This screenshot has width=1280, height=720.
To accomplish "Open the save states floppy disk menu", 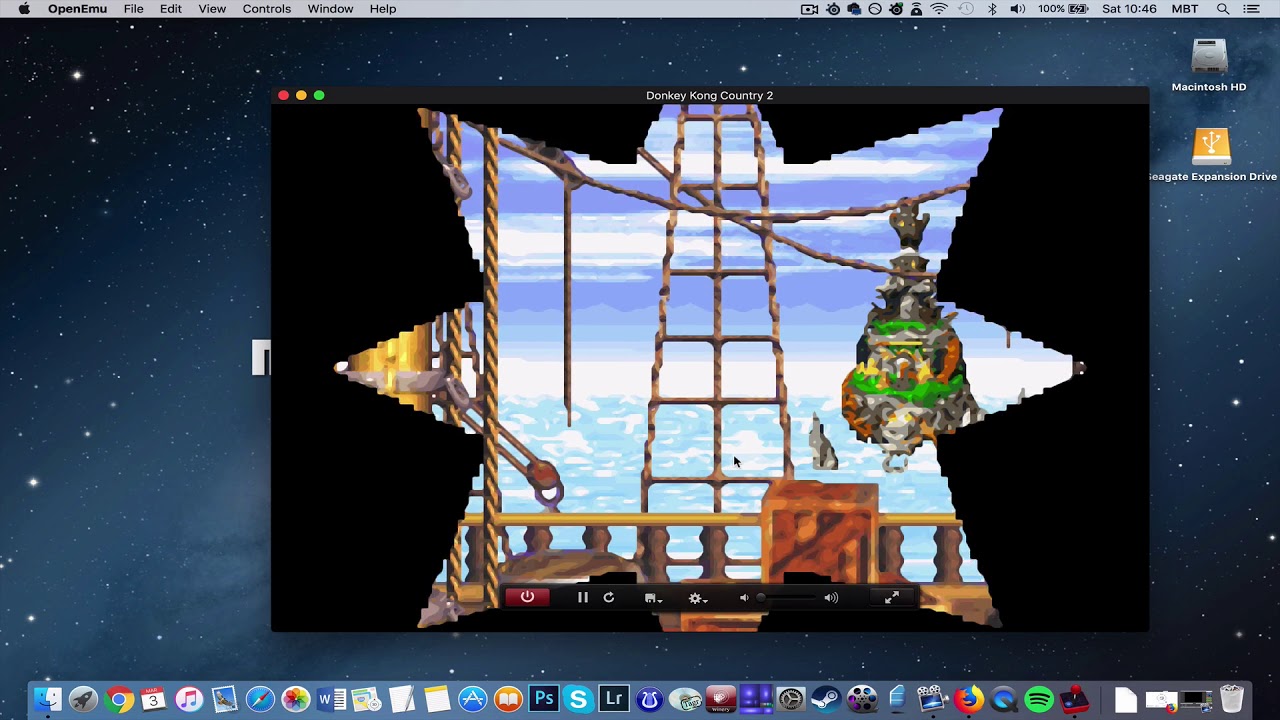I will tap(653, 598).
